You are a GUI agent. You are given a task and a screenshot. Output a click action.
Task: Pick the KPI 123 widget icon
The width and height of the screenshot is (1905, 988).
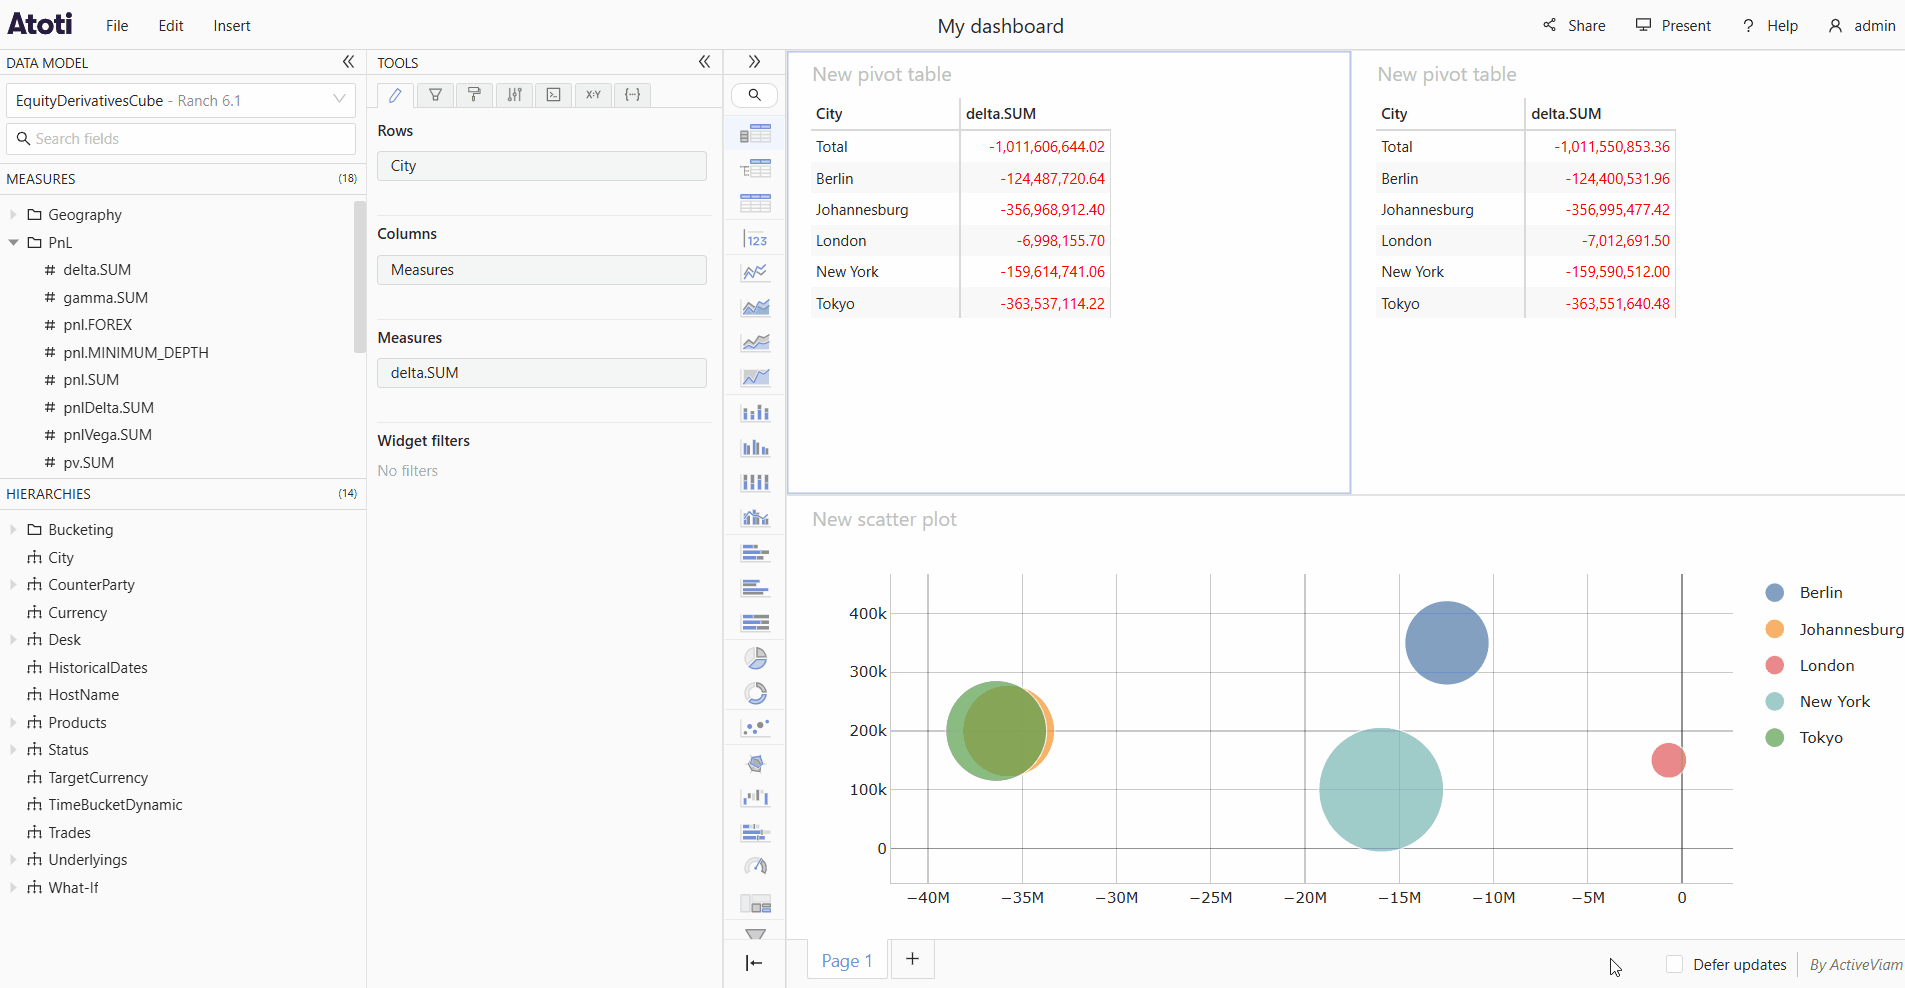coord(756,239)
